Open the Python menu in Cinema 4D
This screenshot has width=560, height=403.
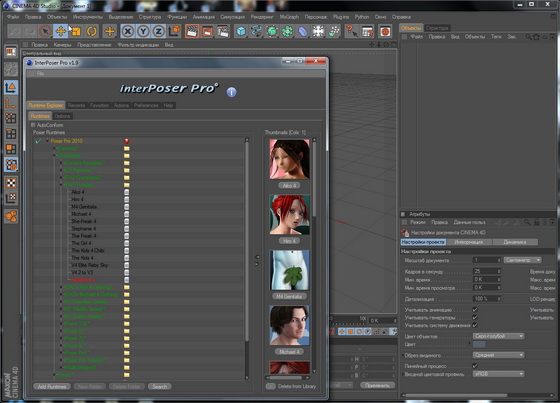coord(362,17)
